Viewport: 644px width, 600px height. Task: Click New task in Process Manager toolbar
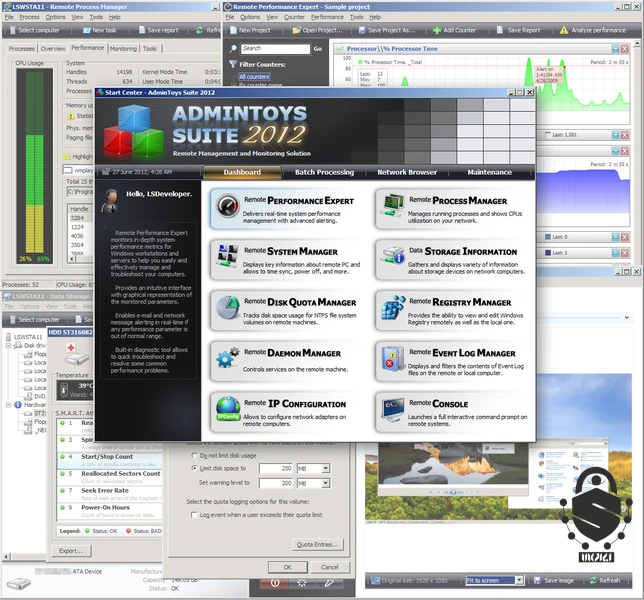tap(100, 30)
